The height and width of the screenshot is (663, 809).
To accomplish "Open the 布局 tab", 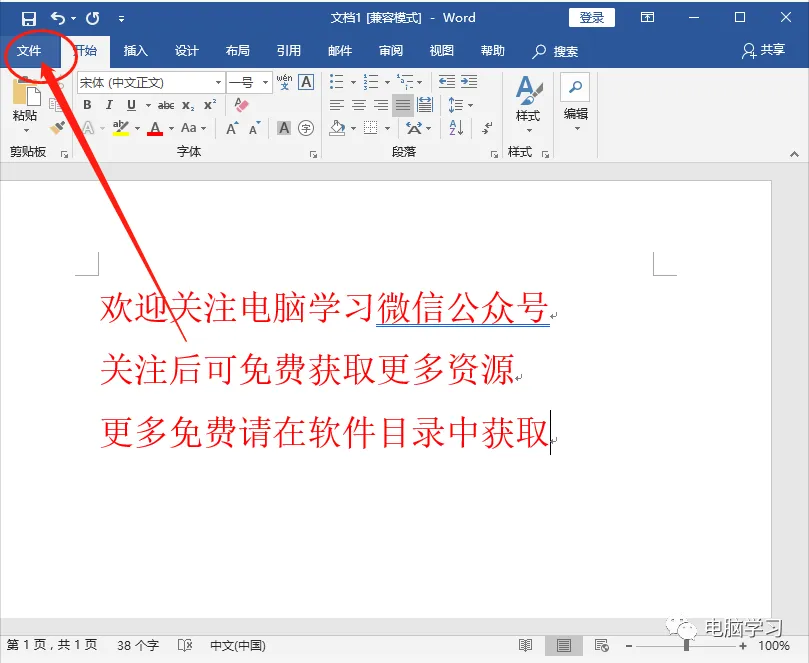I will click(238, 51).
